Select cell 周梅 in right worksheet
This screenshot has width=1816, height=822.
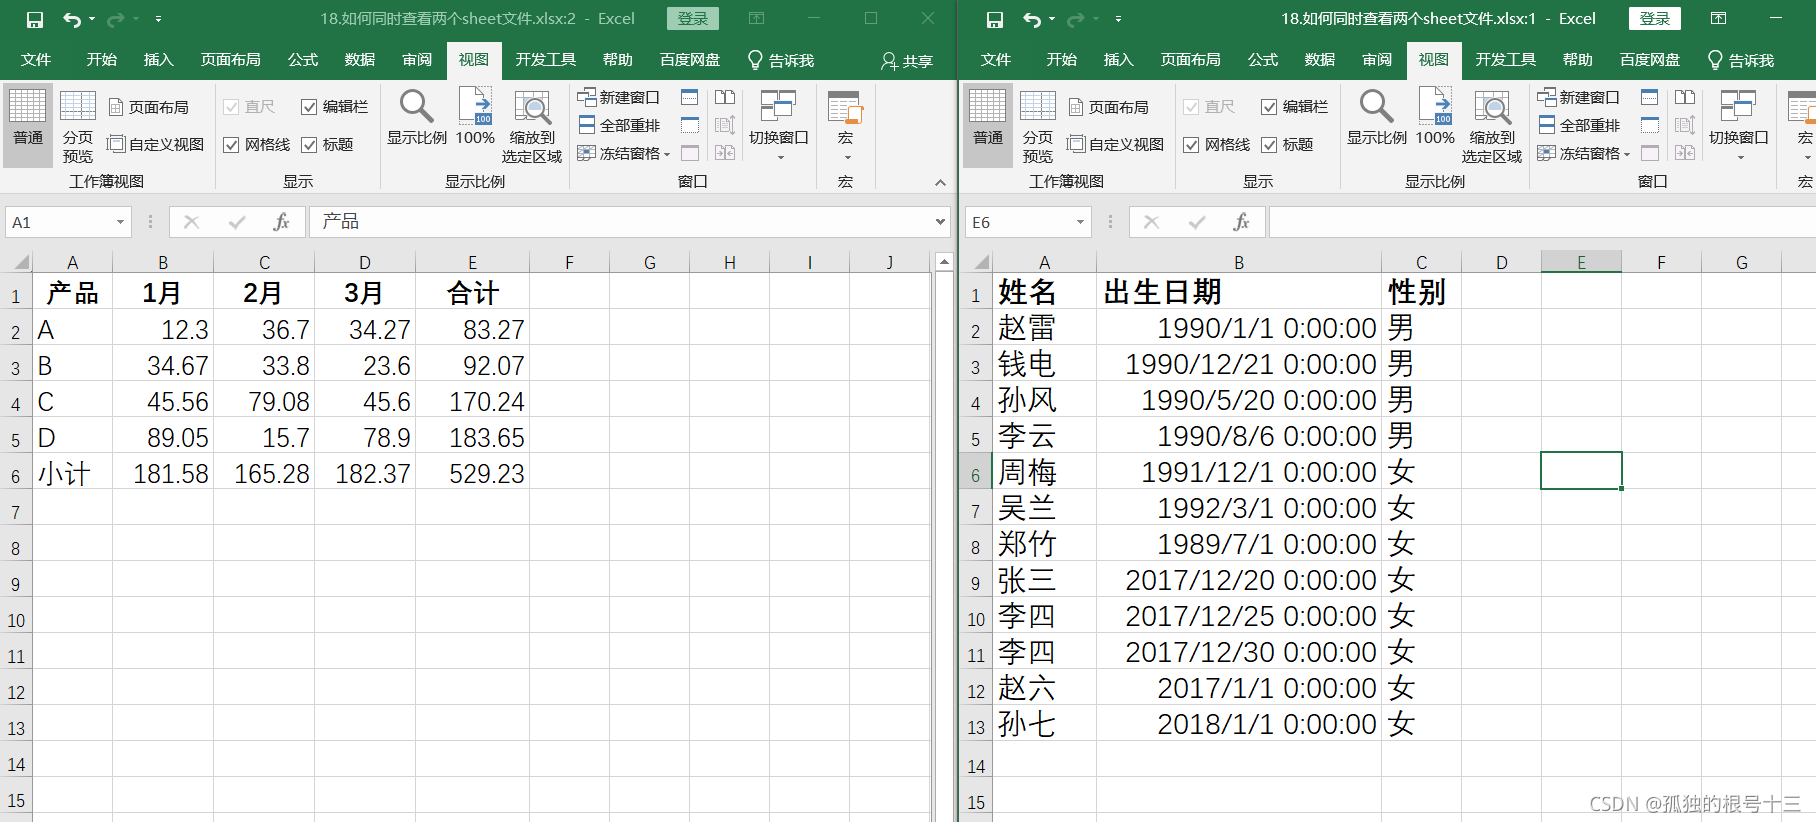click(1044, 471)
